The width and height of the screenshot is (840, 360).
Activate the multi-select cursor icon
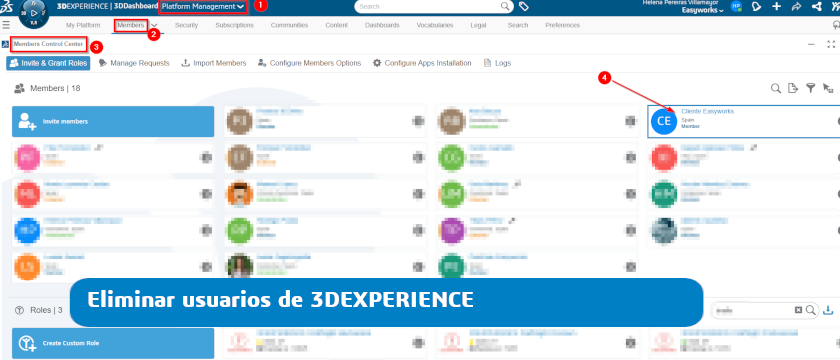828,88
